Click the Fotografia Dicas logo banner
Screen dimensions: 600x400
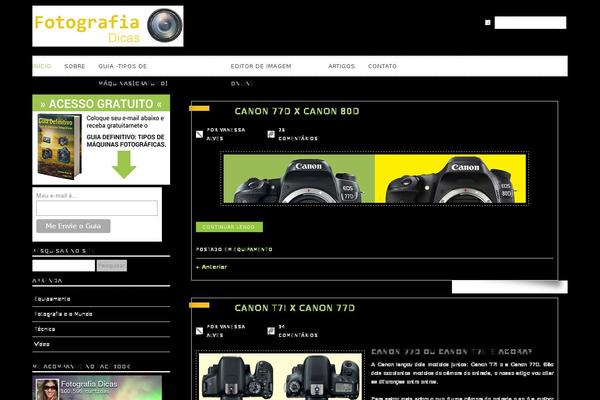pos(108,26)
